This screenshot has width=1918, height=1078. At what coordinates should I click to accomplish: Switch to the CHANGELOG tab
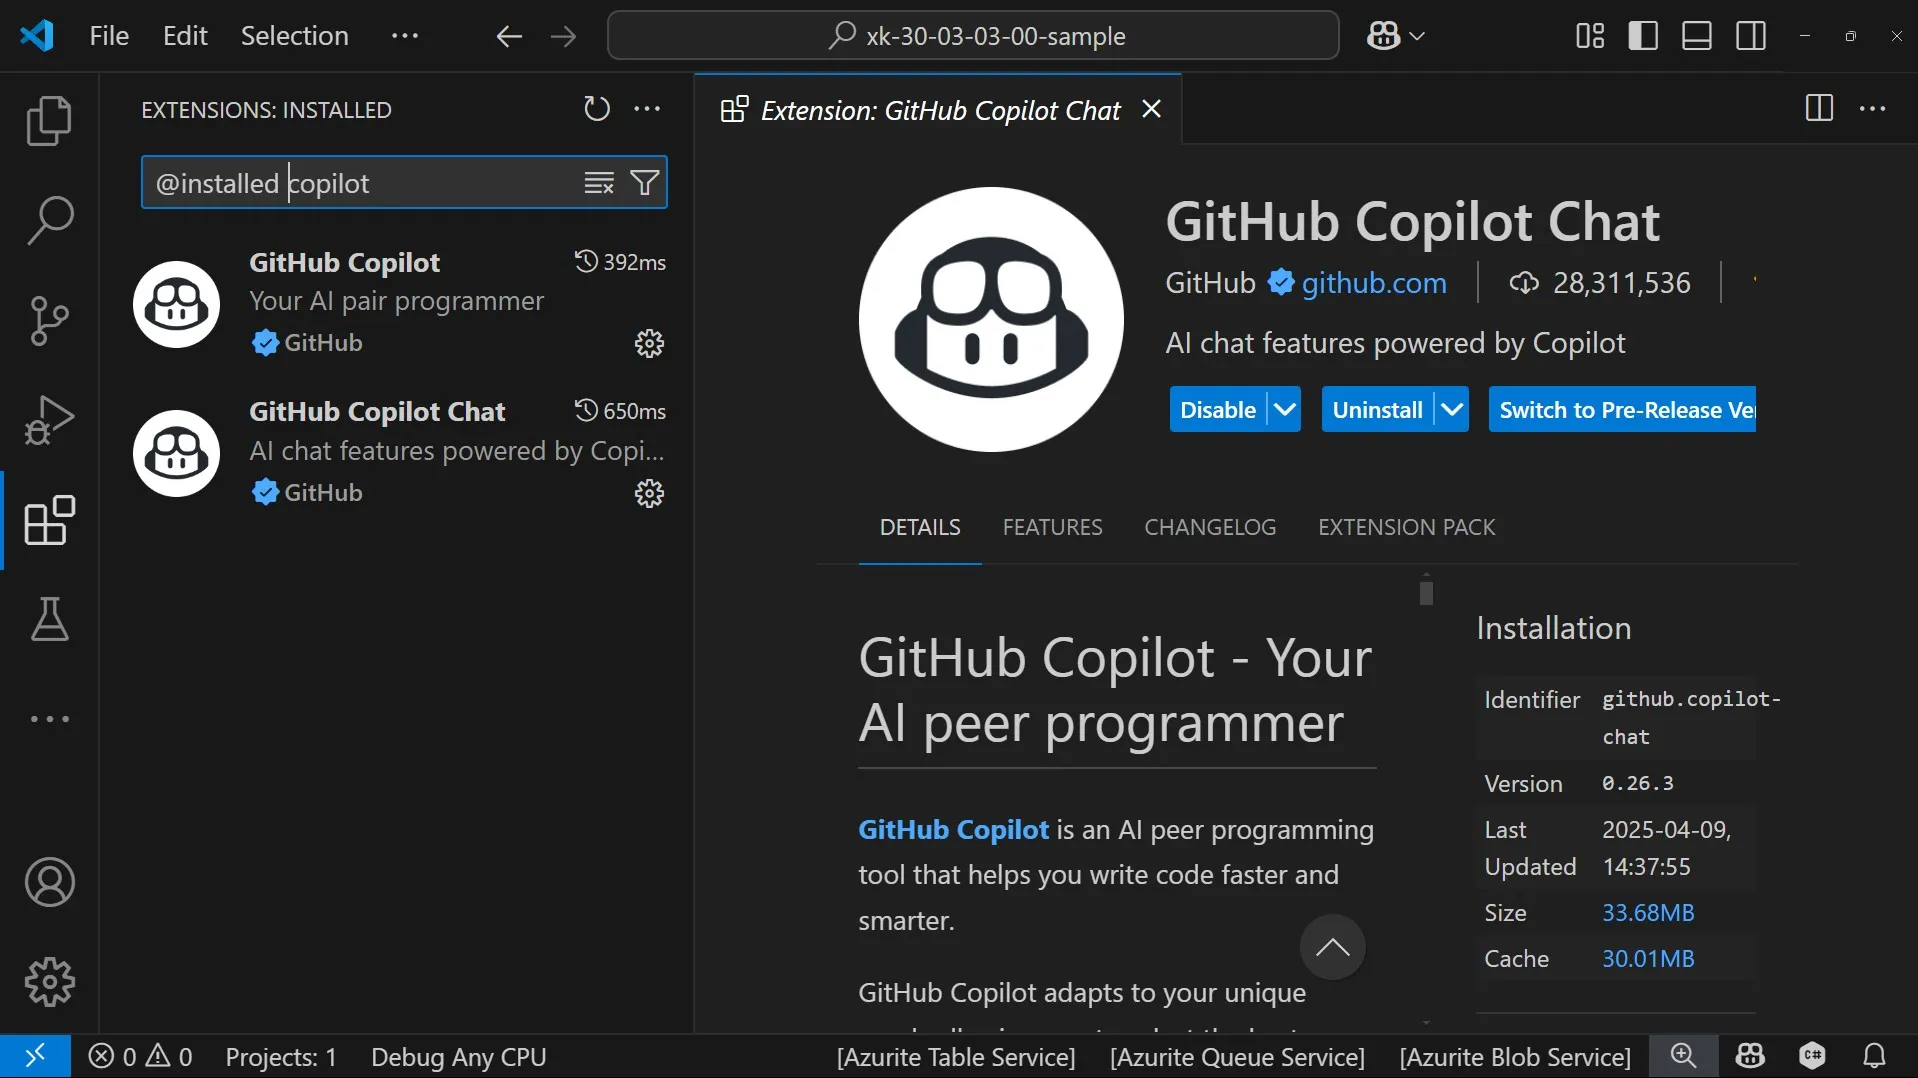click(x=1210, y=527)
